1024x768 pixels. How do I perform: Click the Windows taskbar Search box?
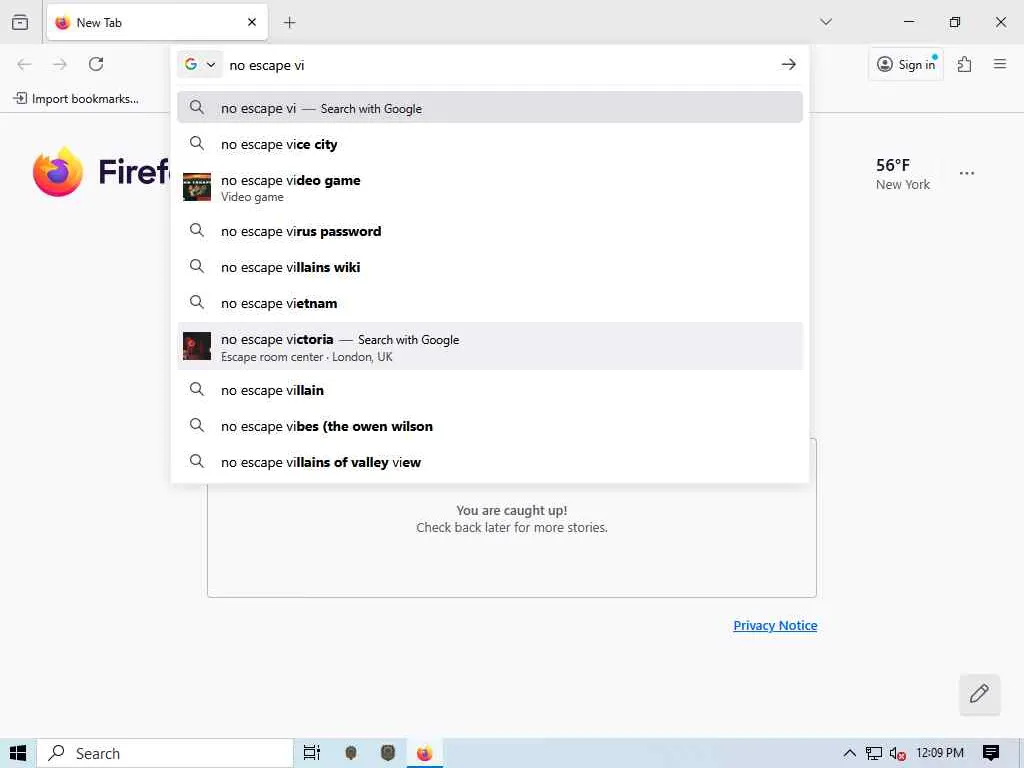click(x=165, y=753)
